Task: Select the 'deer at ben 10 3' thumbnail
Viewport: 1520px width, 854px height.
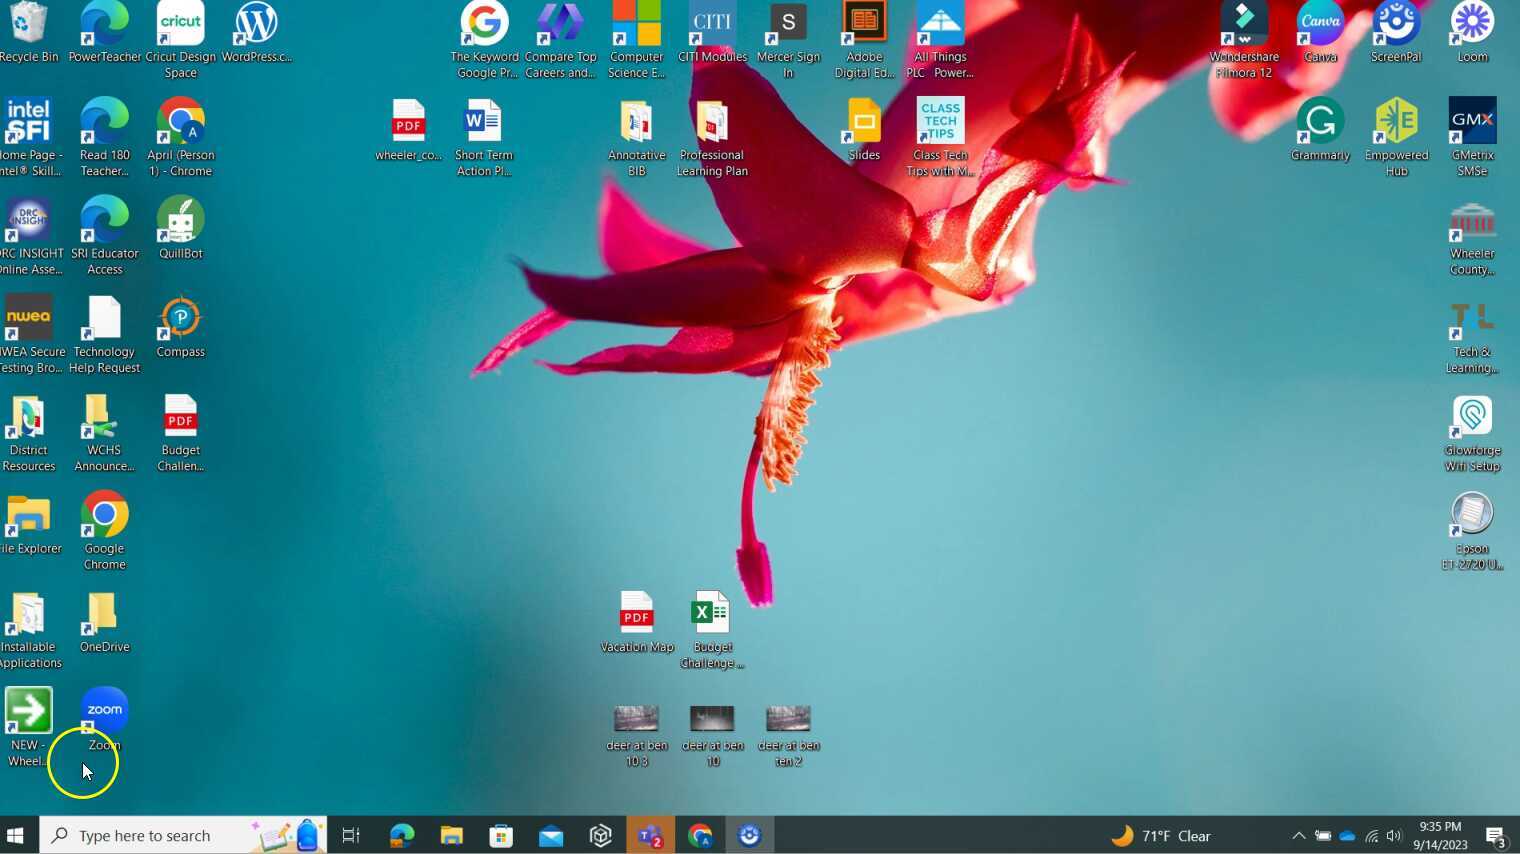Action: 636,720
